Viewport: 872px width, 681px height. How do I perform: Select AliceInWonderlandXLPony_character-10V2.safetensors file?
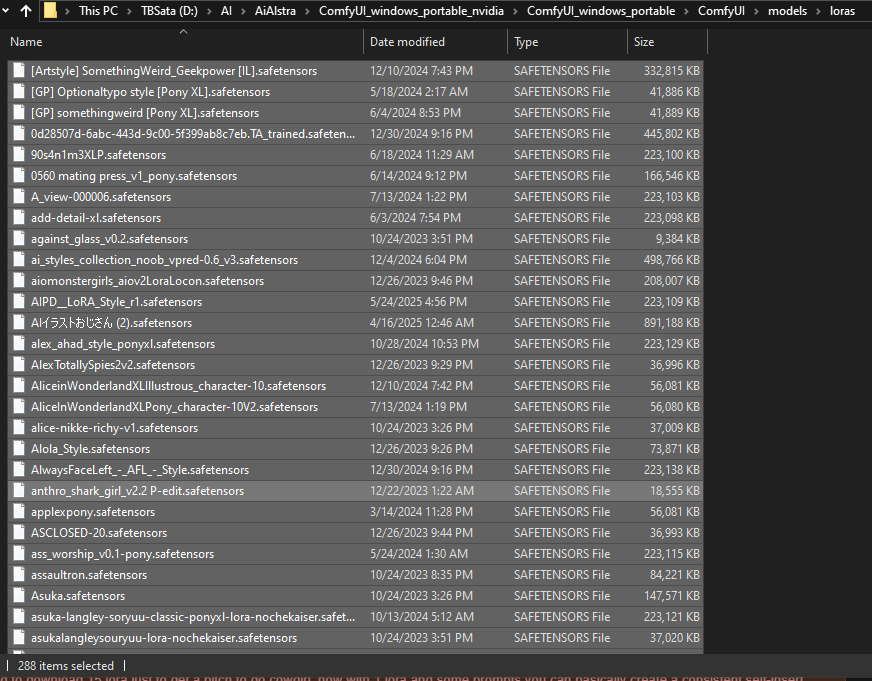point(174,407)
